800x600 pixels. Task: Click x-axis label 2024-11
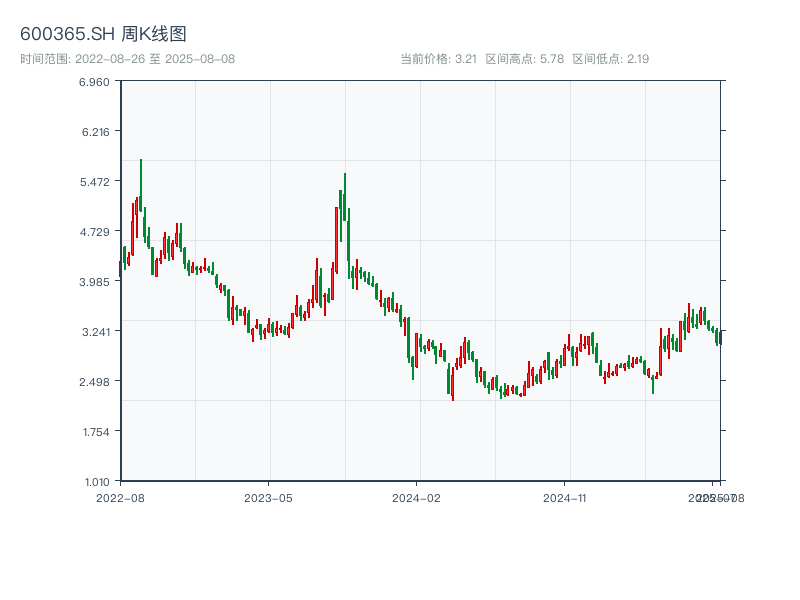(565, 498)
